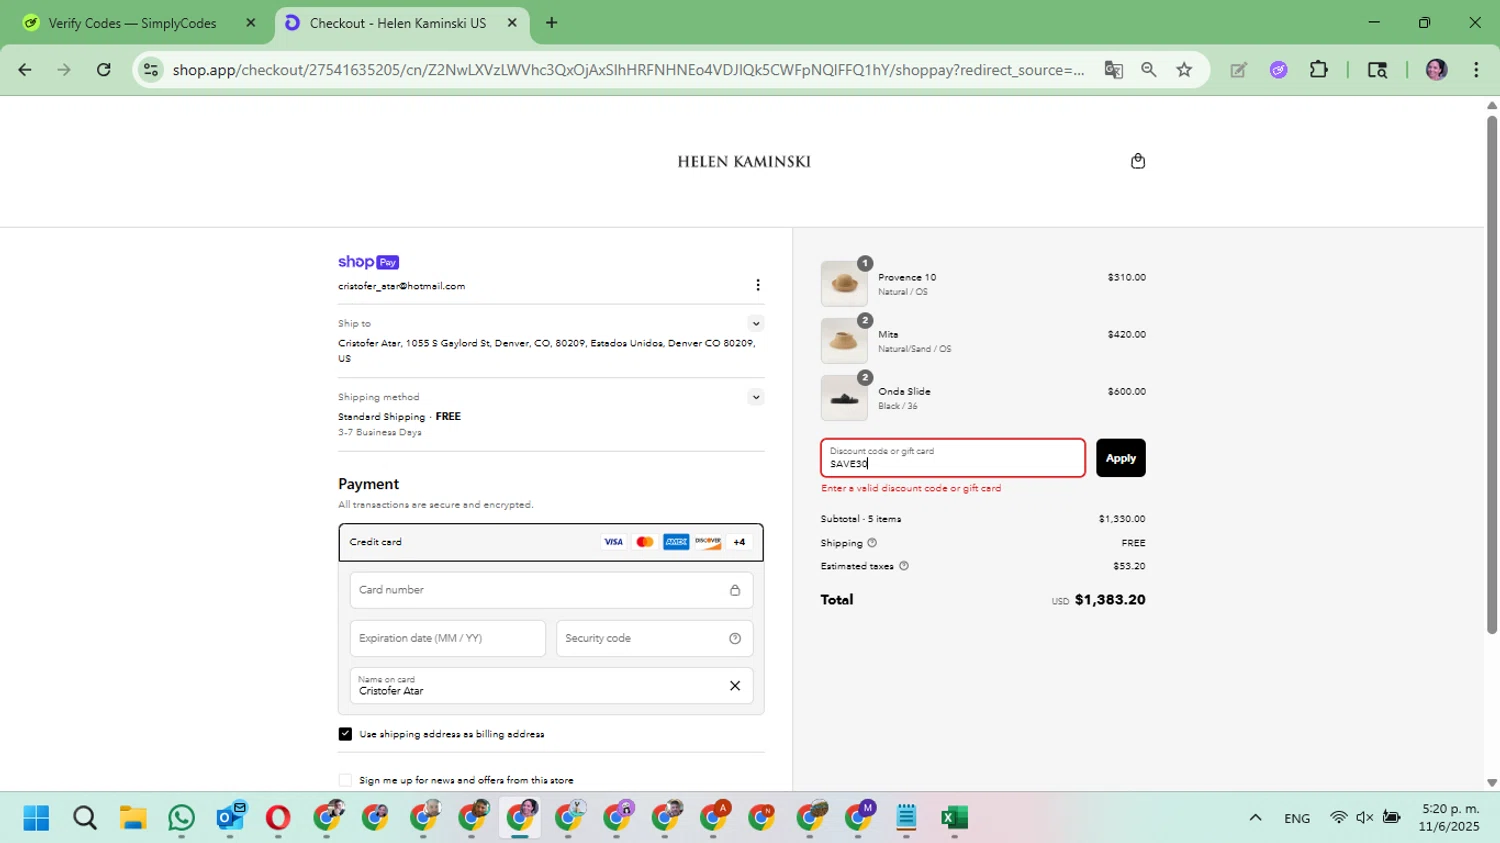The width and height of the screenshot is (1500, 843).
Task: Open the notepad app in the taskbar
Action: [906, 818]
